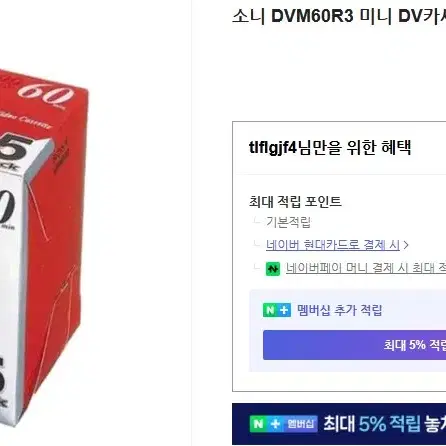This screenshot has width=446, height=446.
Task: Click the purple 최대 5% 적립 button
Action: (x=354, y=345)
